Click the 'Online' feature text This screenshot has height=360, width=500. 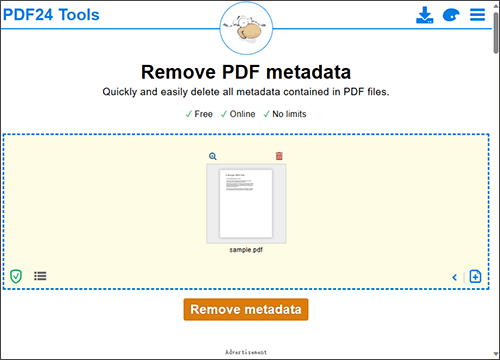point(242,114)
